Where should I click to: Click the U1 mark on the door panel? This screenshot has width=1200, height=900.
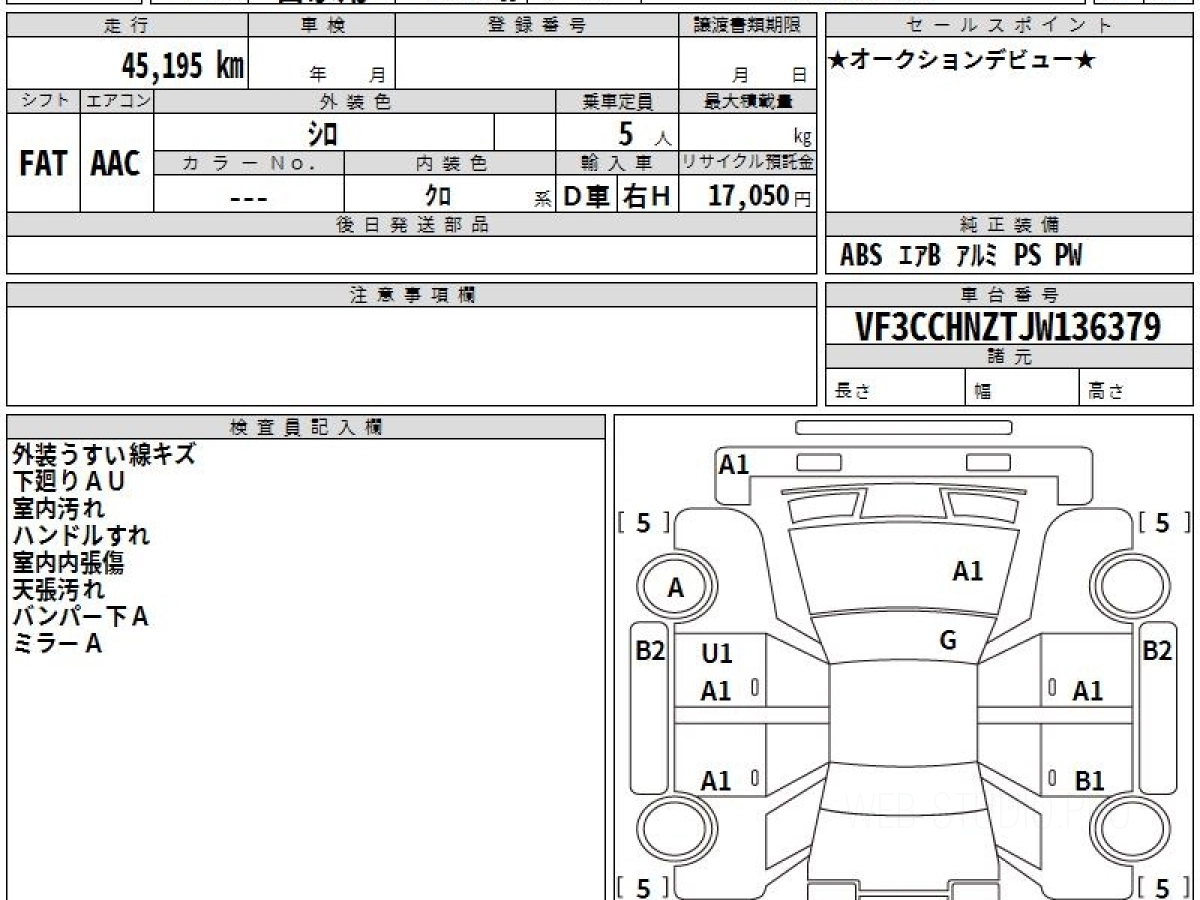pyautogui.click(x=717, y=654)
